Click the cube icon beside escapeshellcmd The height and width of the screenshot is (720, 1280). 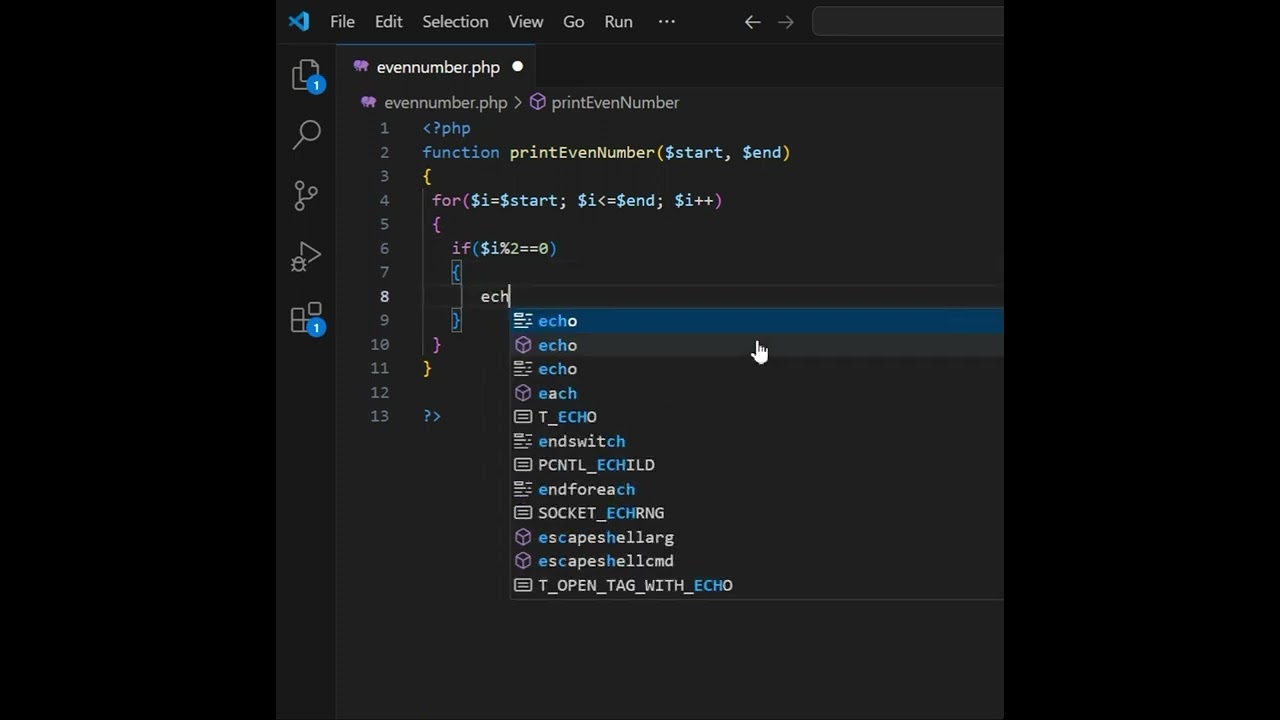[x=523, y=561]
